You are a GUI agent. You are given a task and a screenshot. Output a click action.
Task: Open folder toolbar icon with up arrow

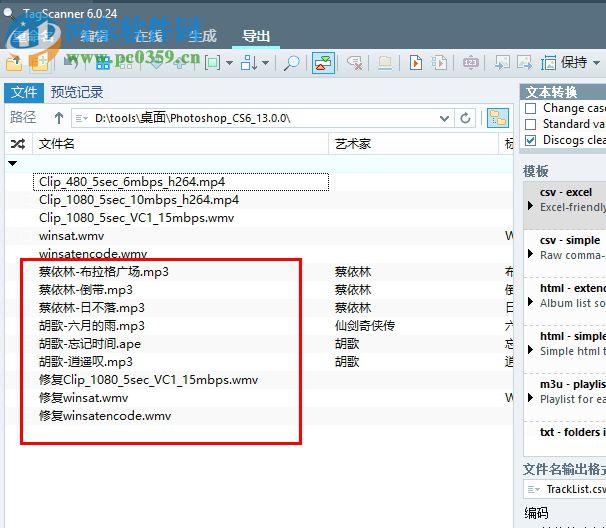click(x=14, y=63)
